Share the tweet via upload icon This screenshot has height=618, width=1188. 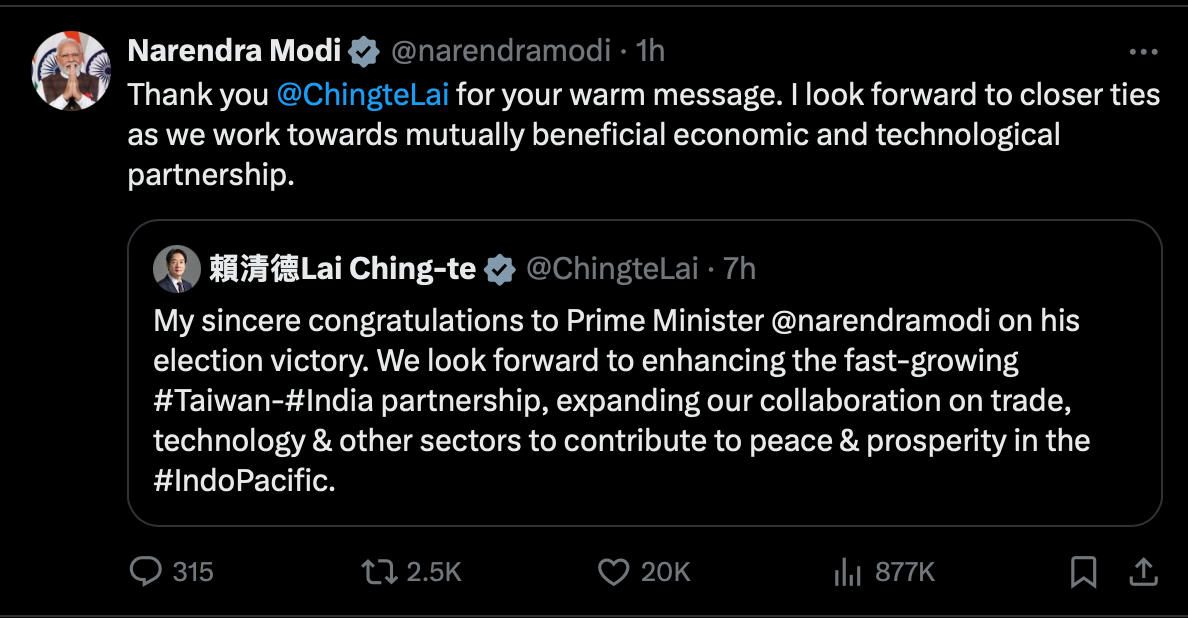pos(1142,572)
